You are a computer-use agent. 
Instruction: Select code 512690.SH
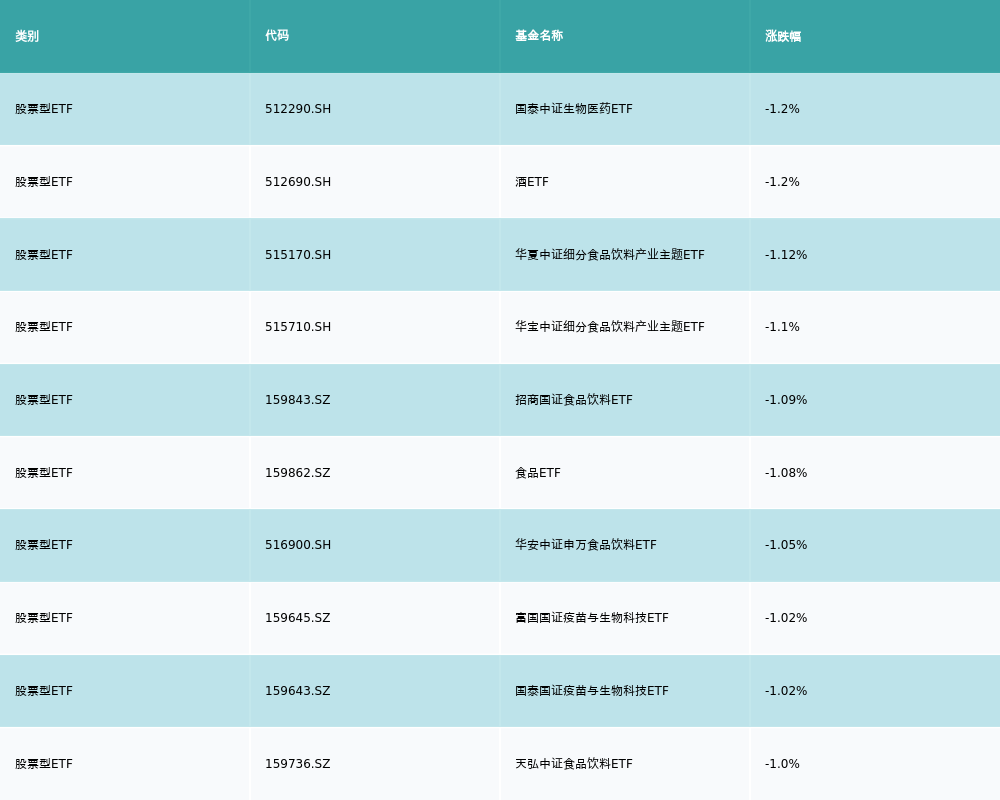pos(298,182)
